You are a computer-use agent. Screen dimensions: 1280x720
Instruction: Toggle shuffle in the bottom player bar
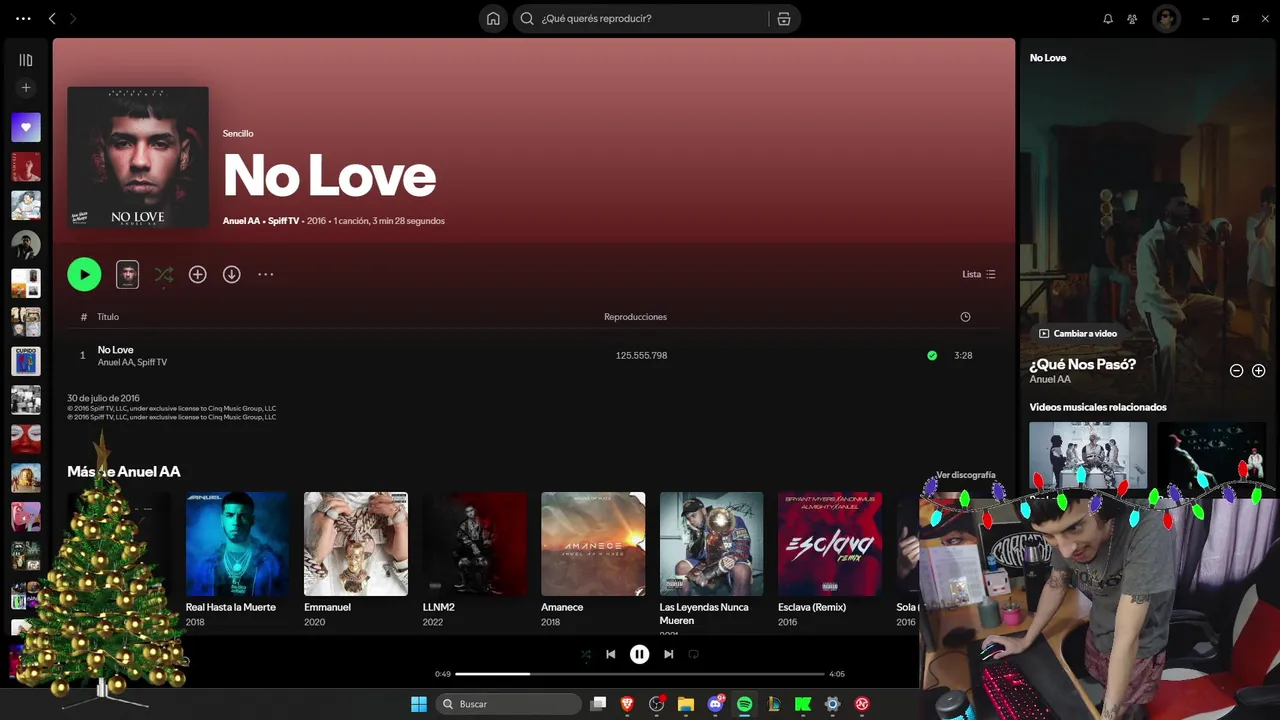(x=586, y=654)
